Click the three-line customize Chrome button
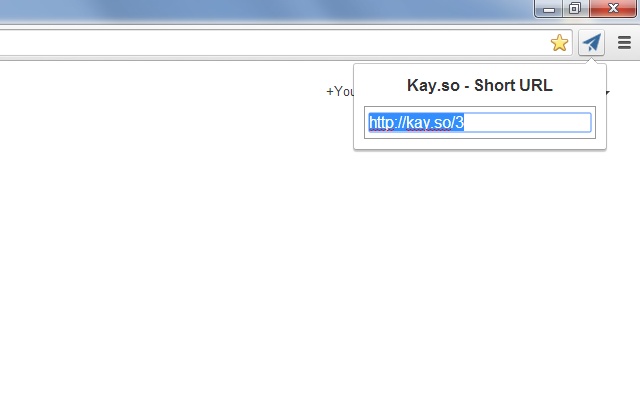Image resolution: width=640 pixels, height=400 pixels. (624, 42)
